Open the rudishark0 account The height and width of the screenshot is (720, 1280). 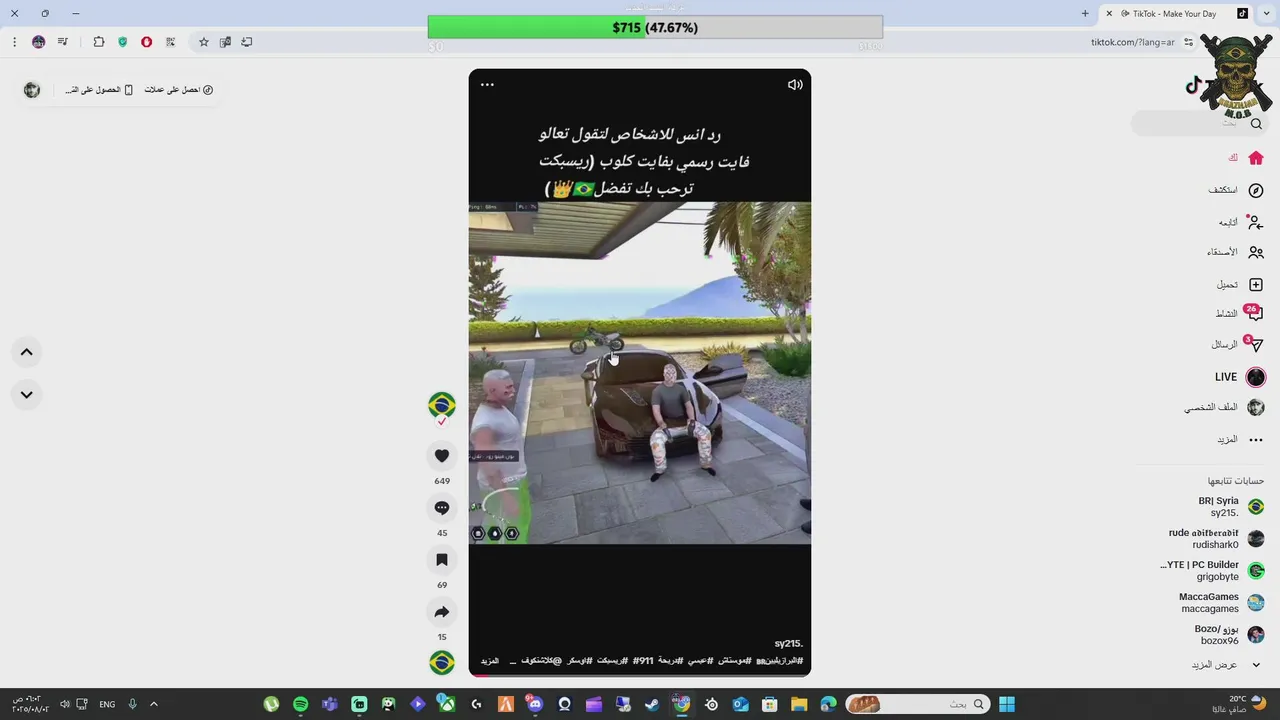coord(1218,539)
